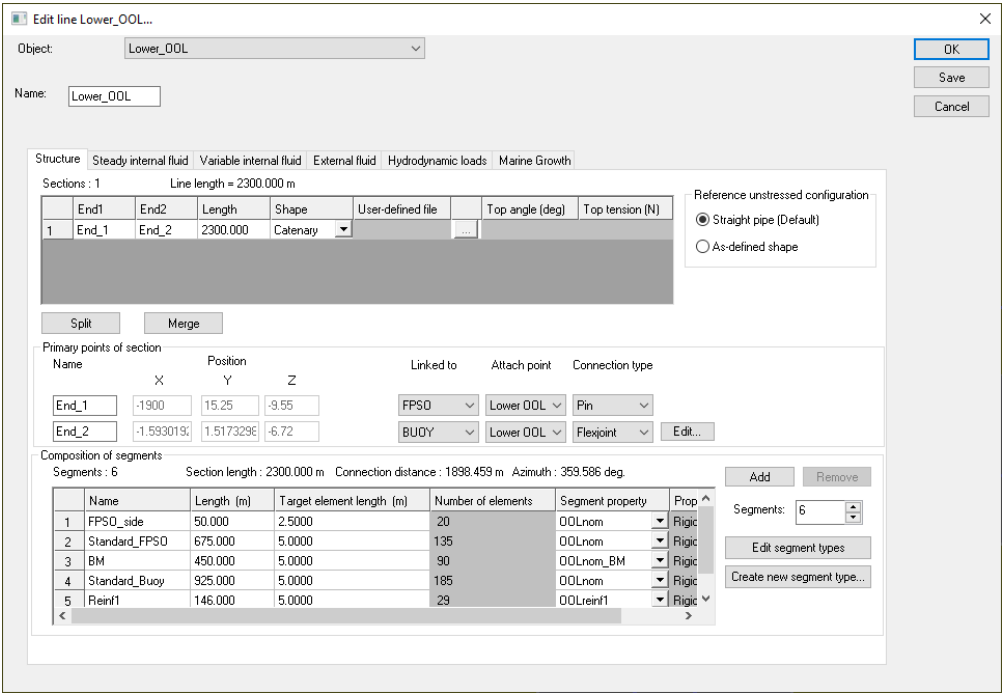
Task: Click the browse ellipsis button for user-defined file
Action: point(465,230)
